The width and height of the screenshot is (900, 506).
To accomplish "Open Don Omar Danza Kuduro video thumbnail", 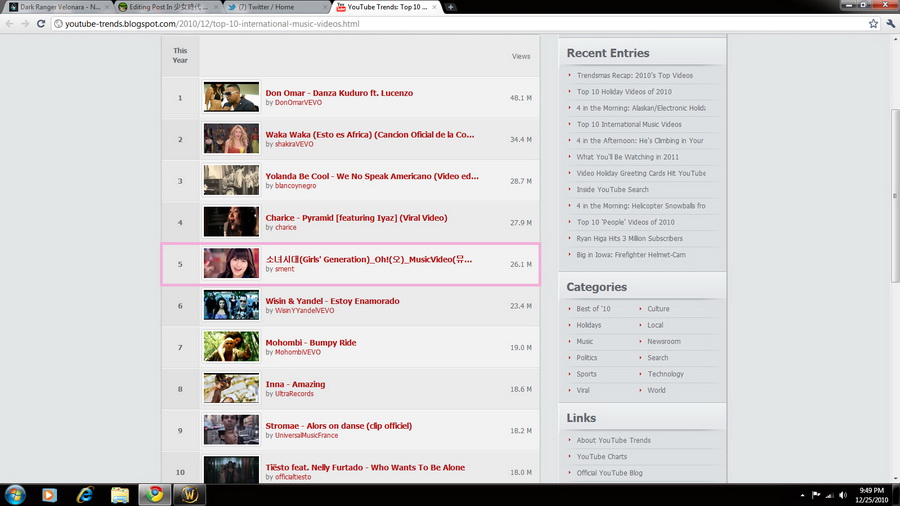I will tap(231, 96).
